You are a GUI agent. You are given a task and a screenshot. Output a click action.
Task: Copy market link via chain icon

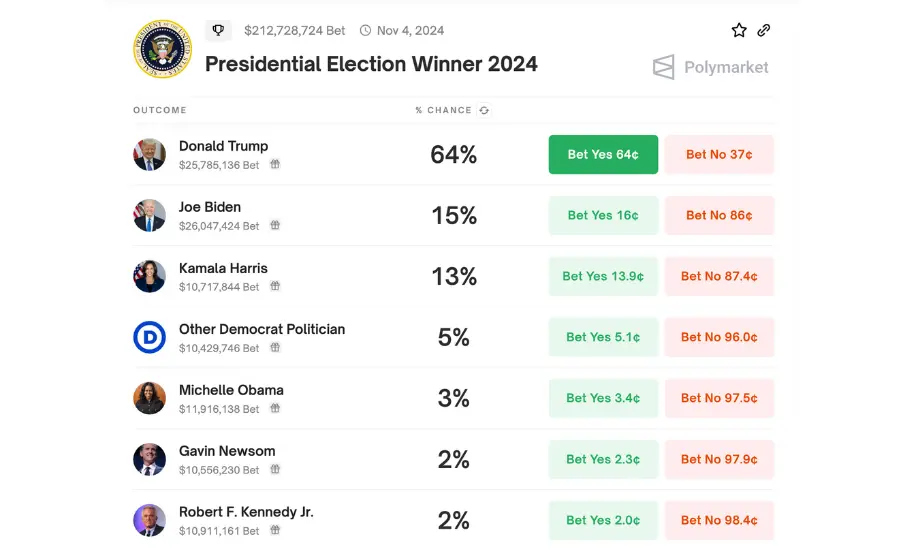(x=763, y=30)
